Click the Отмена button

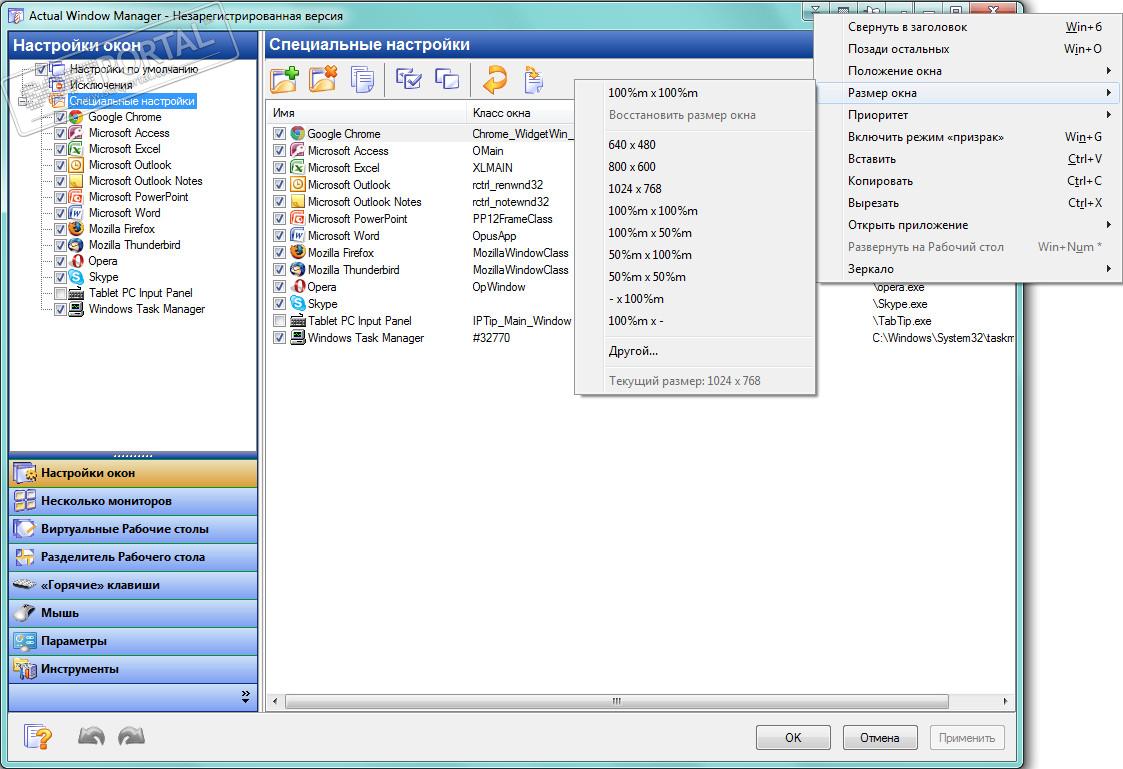(x=879, y=737)
